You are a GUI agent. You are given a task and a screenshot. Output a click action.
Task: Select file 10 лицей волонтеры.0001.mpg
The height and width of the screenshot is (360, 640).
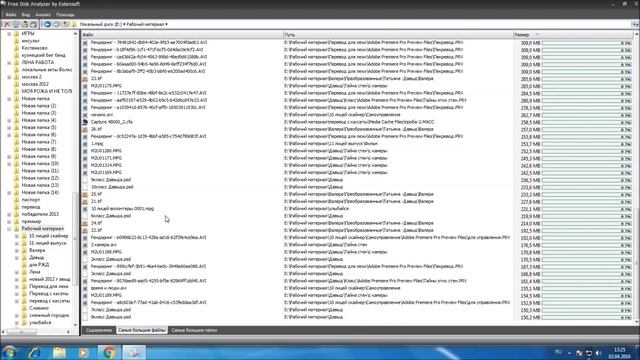pyautogui.click(x=122, y=209)
